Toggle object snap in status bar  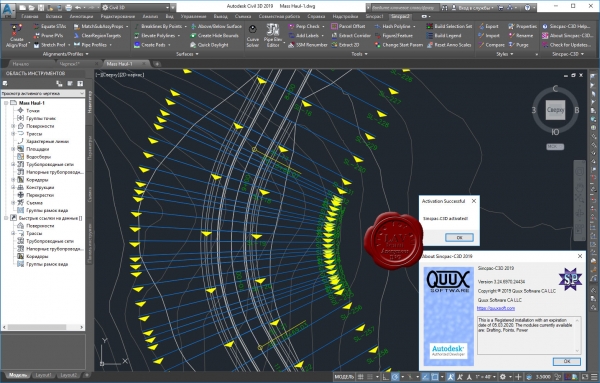[435, 377]
